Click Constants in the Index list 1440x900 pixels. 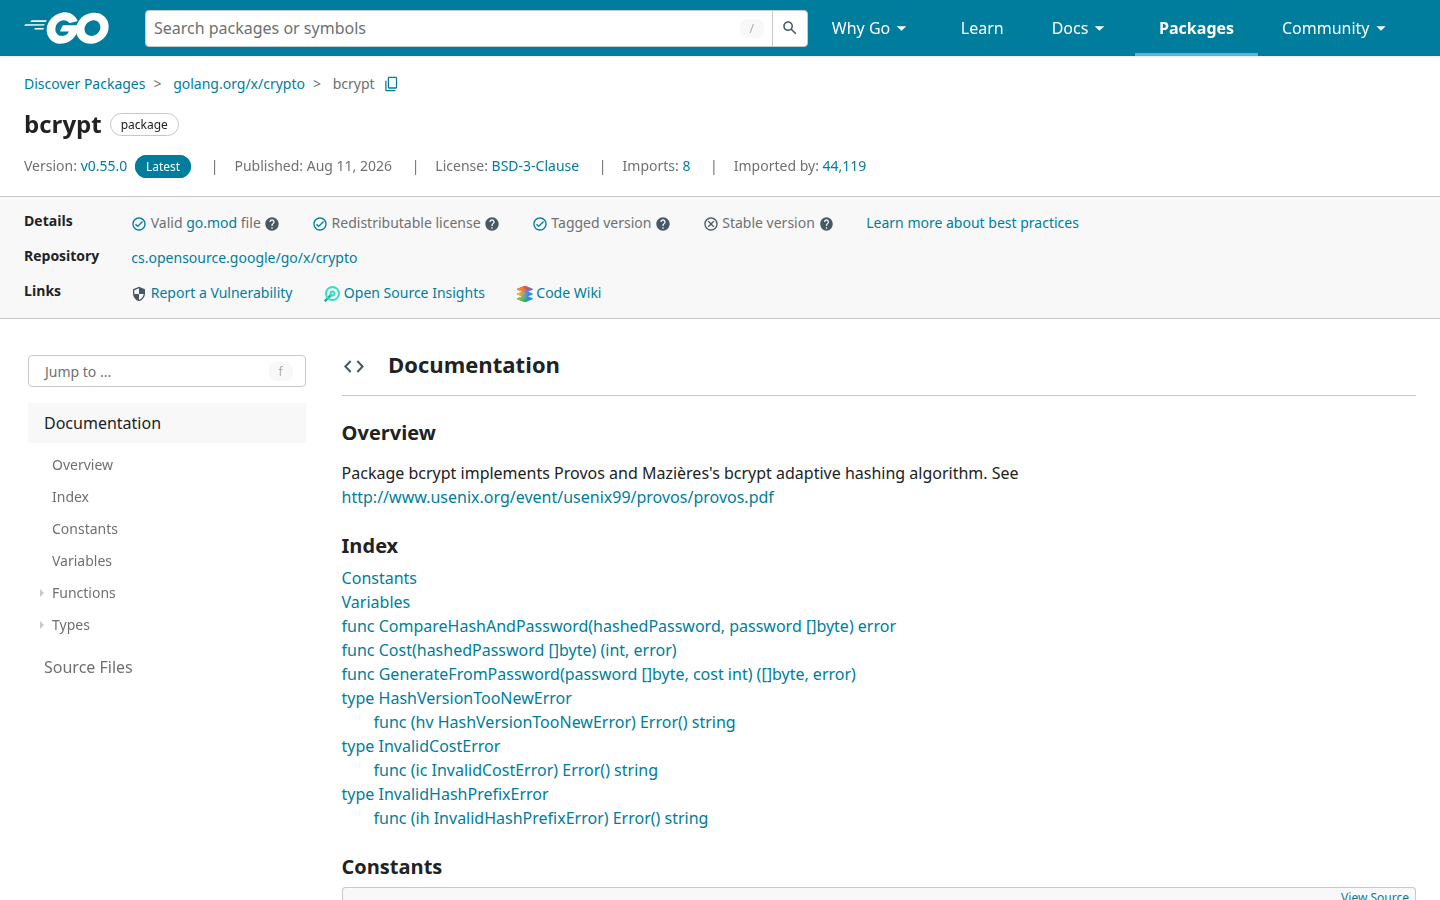[x=379, y=578]
